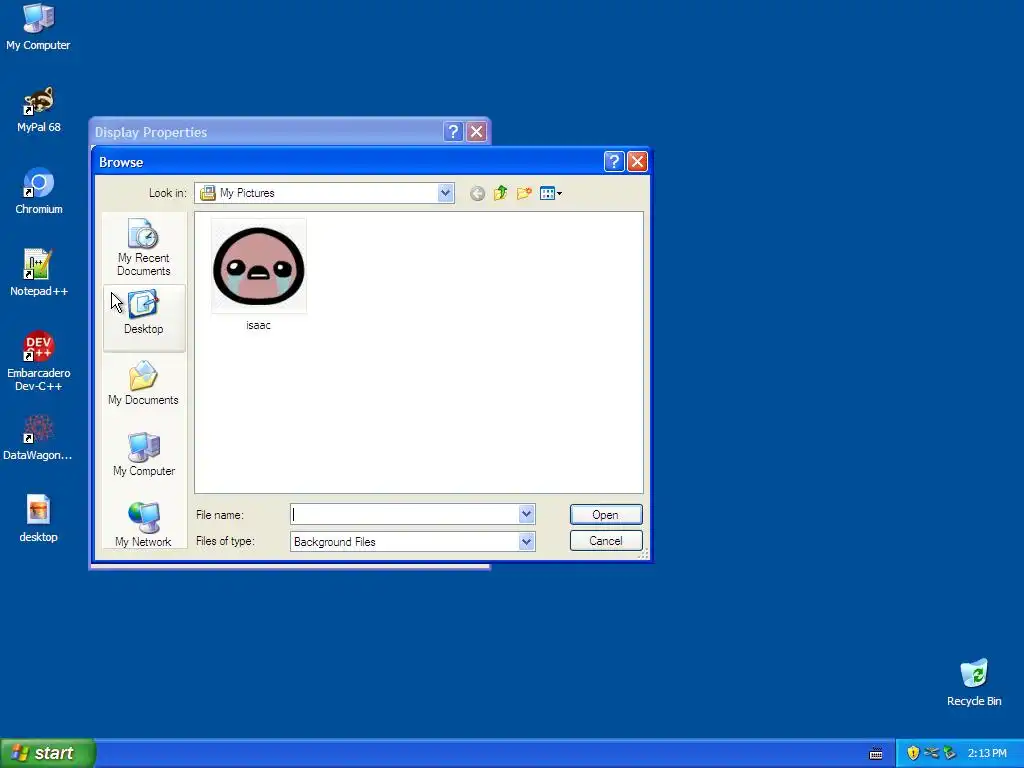Image resolution: width=1024 pixels, height=768 pixels.
Task: Open My Recent Documents in the Browse sidebar
Action: [x=144, y=248]
